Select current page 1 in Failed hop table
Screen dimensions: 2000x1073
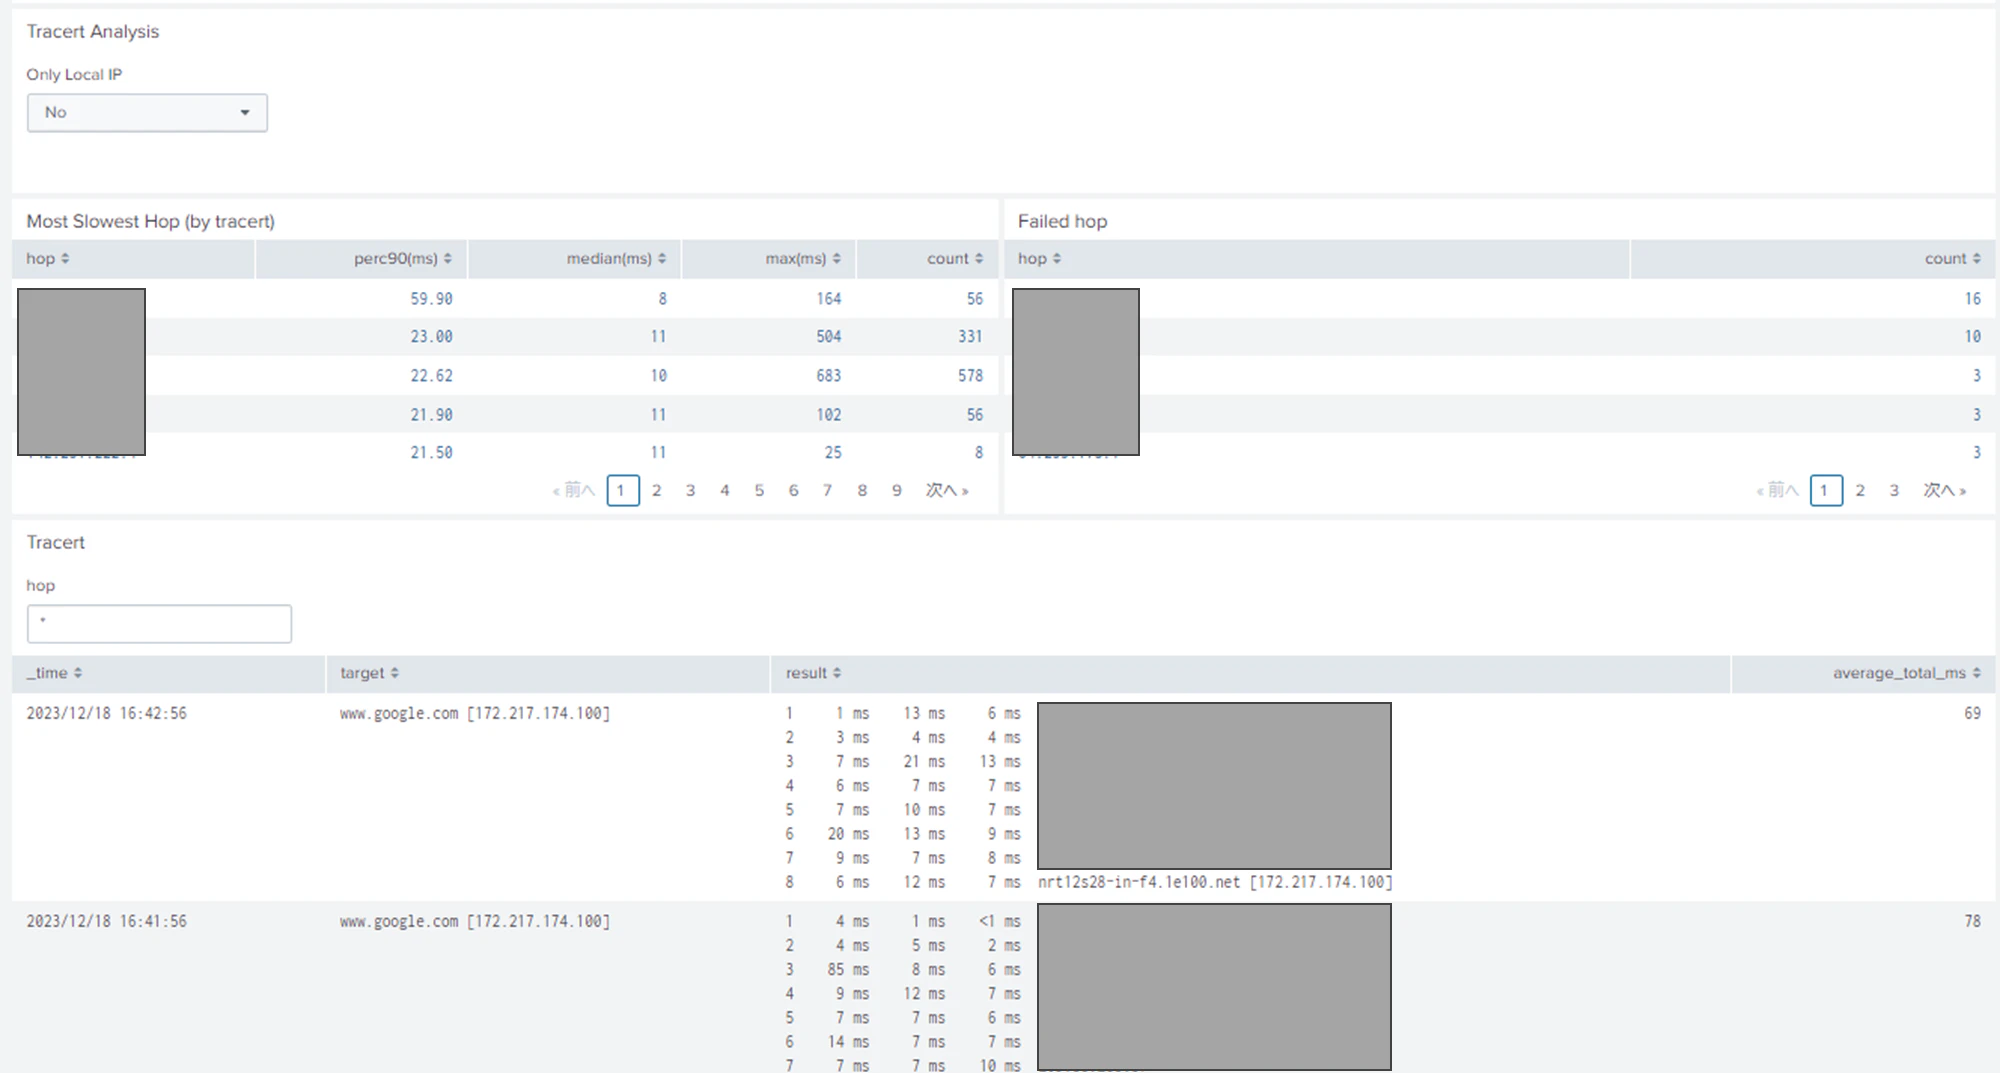click(1826, 490)
